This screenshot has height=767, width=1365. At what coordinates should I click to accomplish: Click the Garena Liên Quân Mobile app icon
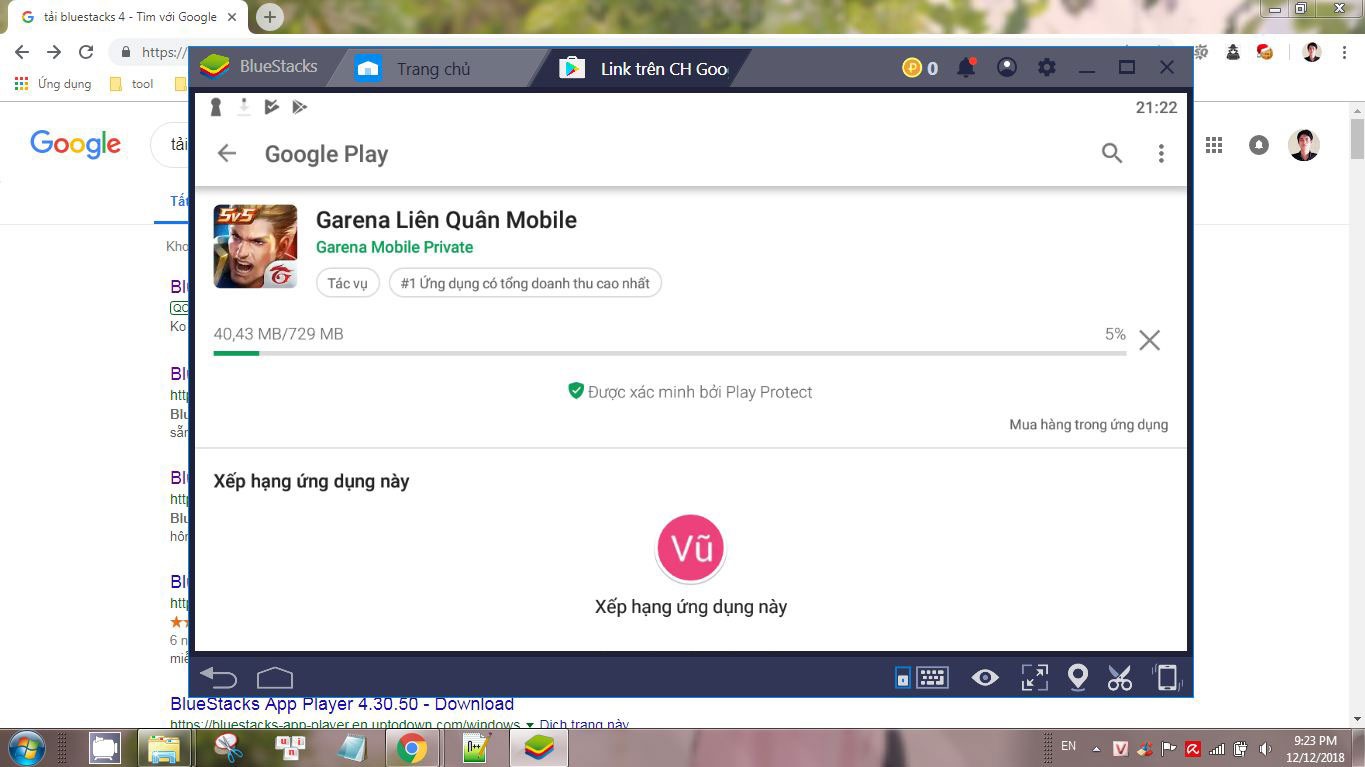(255, 246)
